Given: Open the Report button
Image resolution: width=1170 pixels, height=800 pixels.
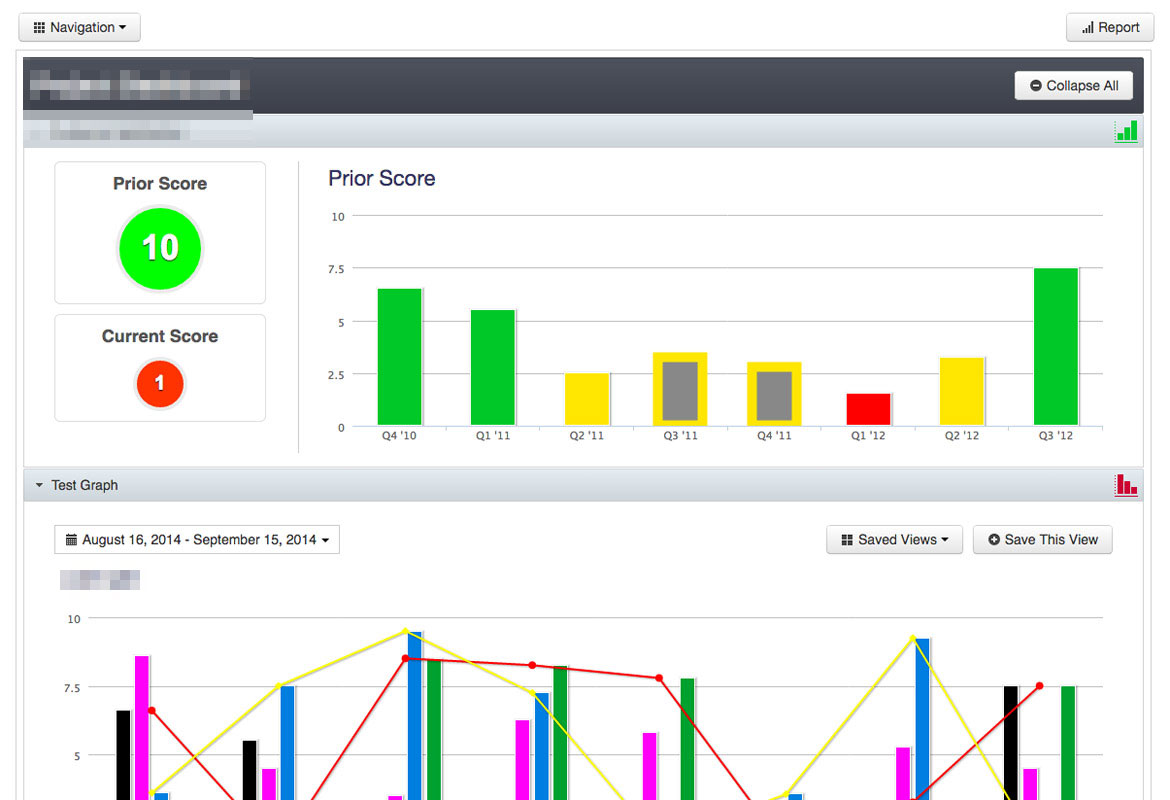Looking at the screenshot, I should point(1110,28).
